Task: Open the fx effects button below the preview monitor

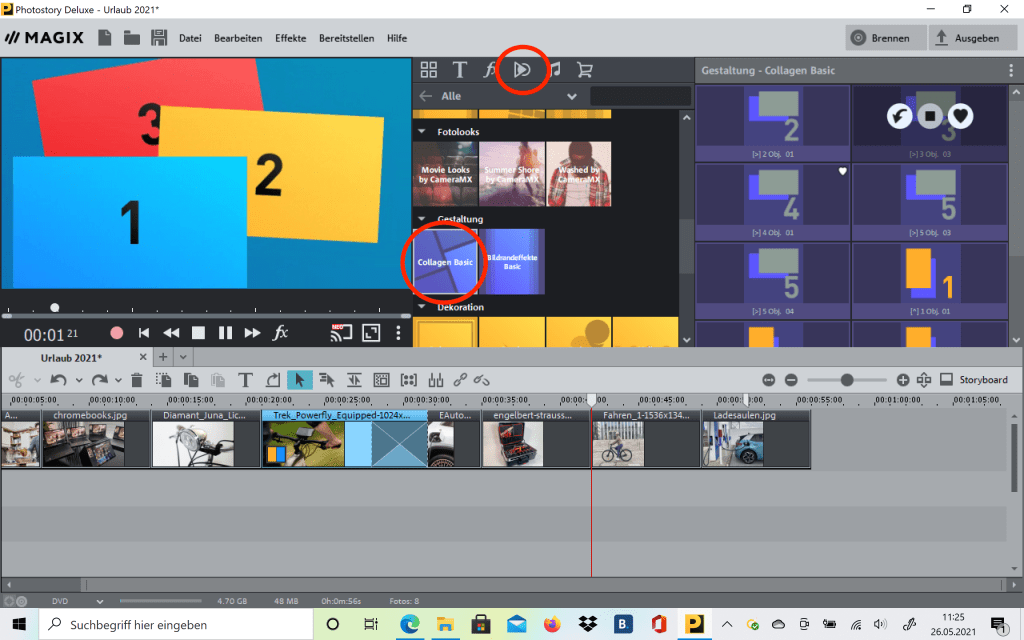Action: pyautogui.click(x=280, y=333)
